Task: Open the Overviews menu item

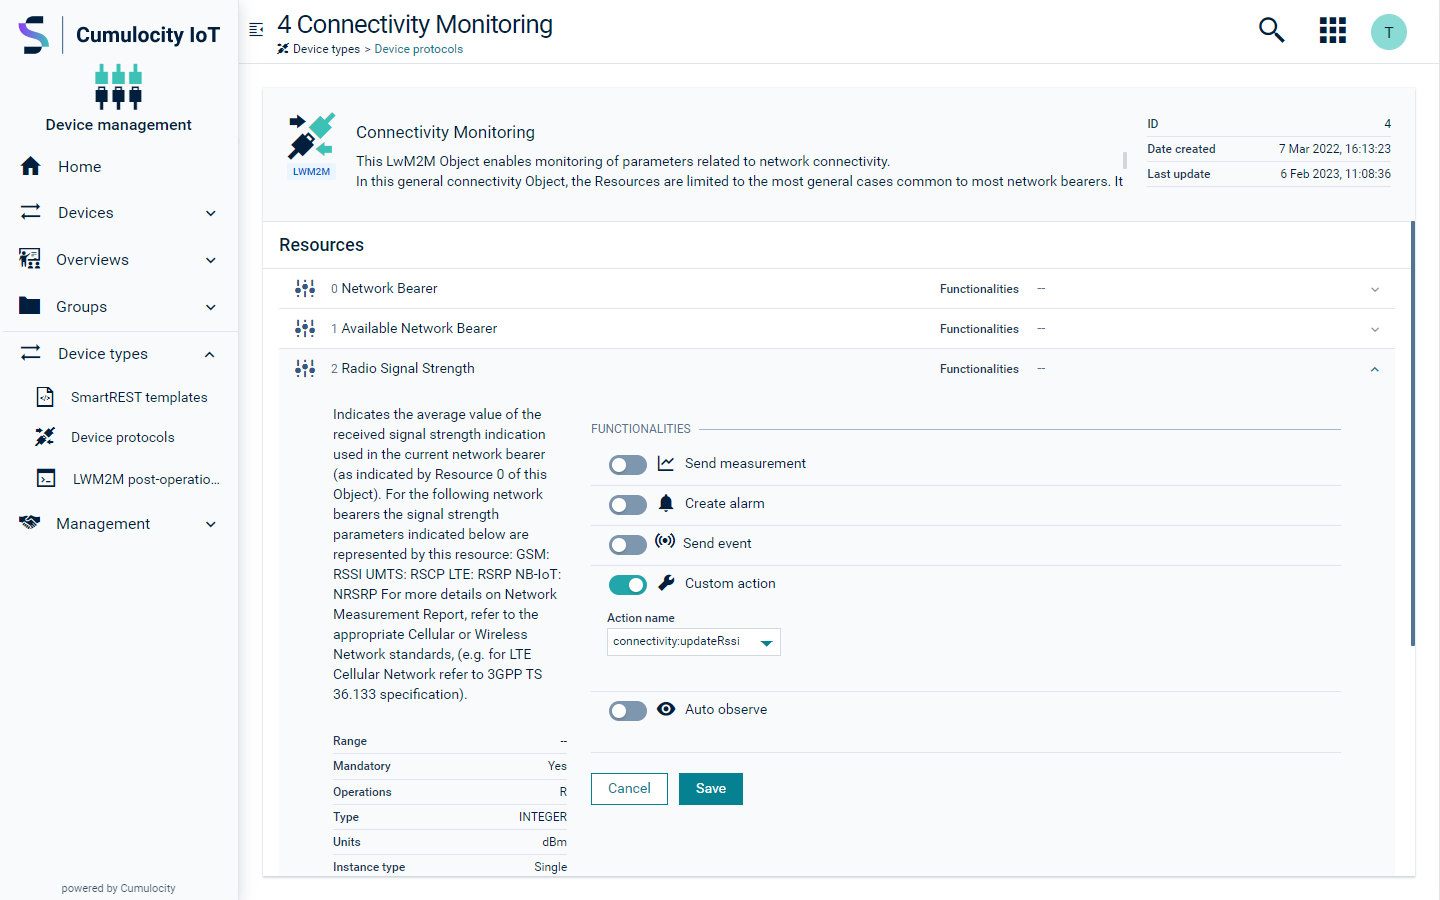Action: [x=119, y=259]
